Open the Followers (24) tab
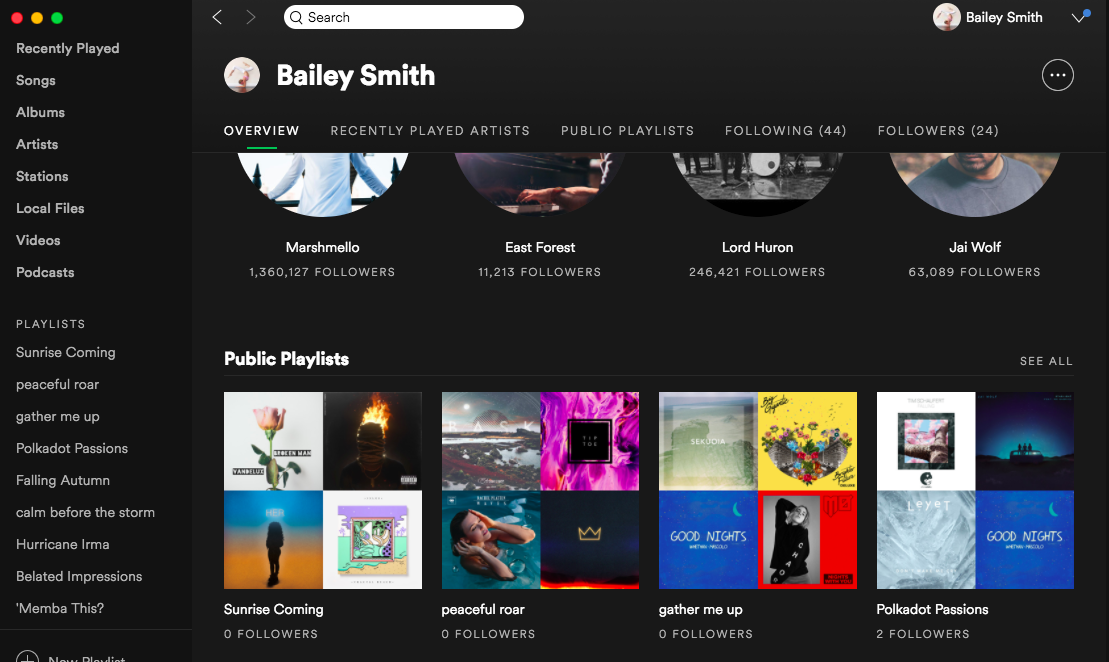Screen dimensions: 1109x662 point(938,131)
